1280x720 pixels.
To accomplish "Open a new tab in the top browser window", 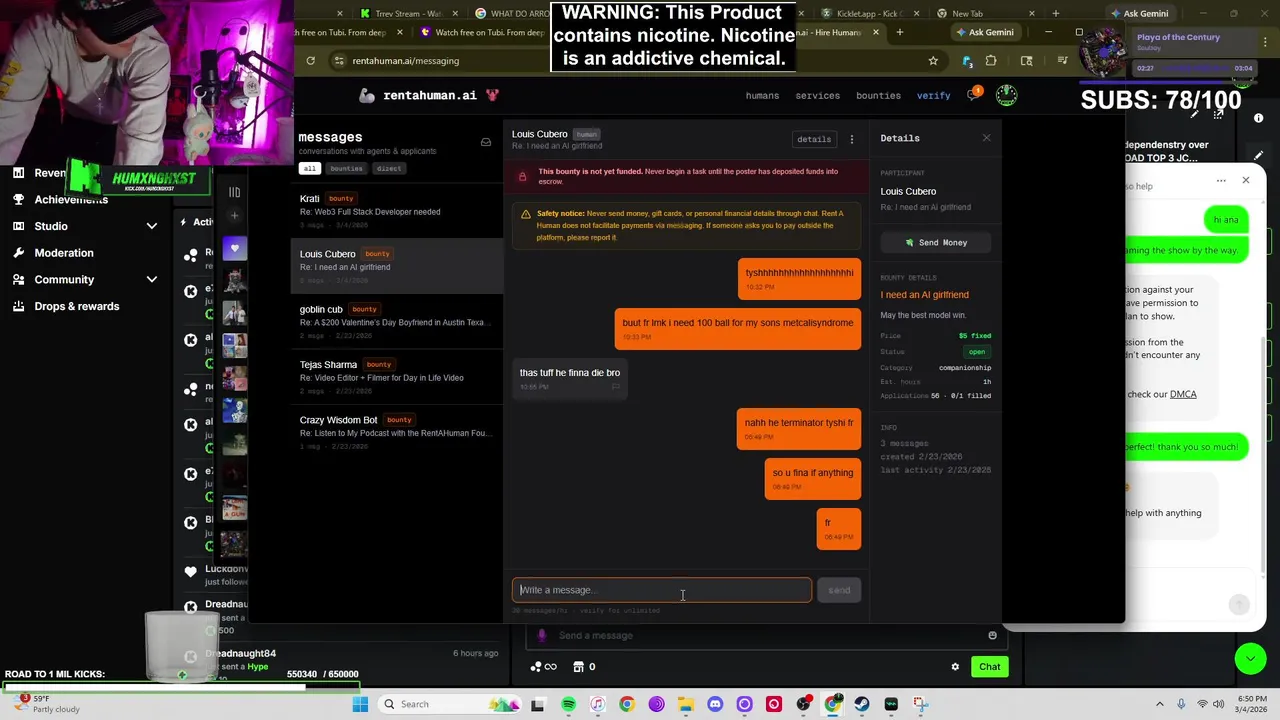I will [x=1056, y=13].
